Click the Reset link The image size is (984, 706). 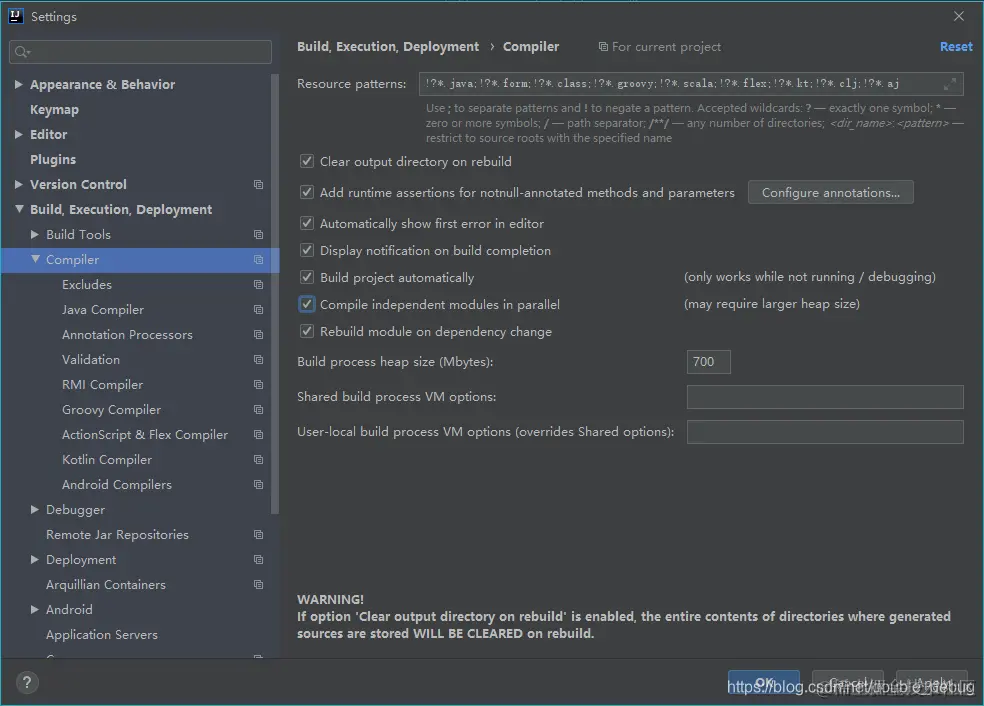(956, 46)
